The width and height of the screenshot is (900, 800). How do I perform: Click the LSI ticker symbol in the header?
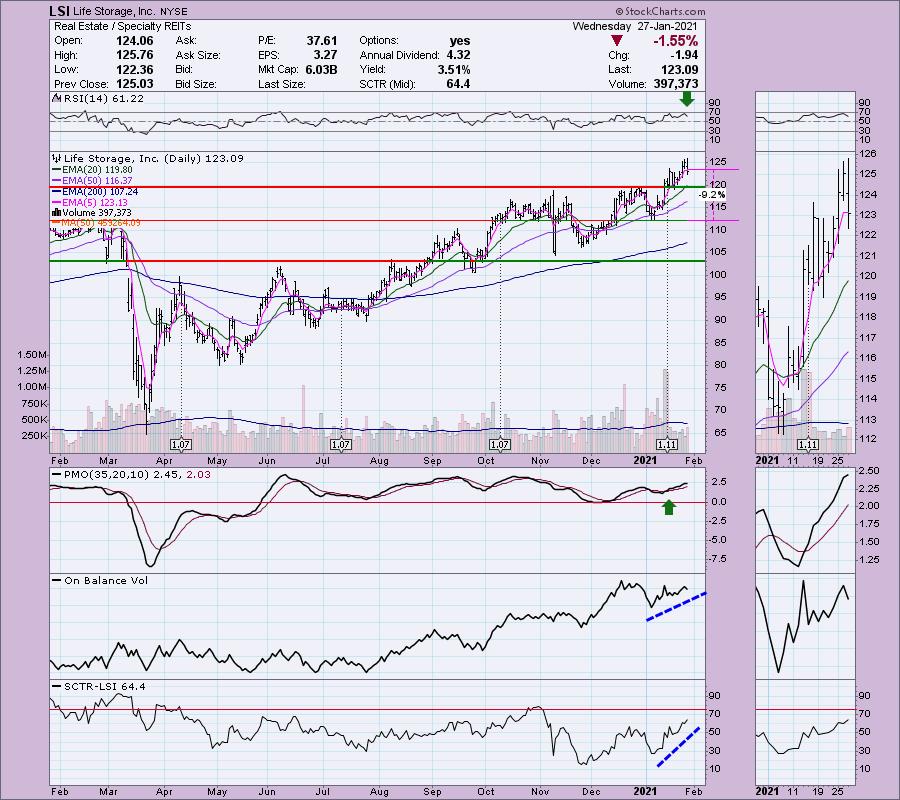[x=59, y=11]
